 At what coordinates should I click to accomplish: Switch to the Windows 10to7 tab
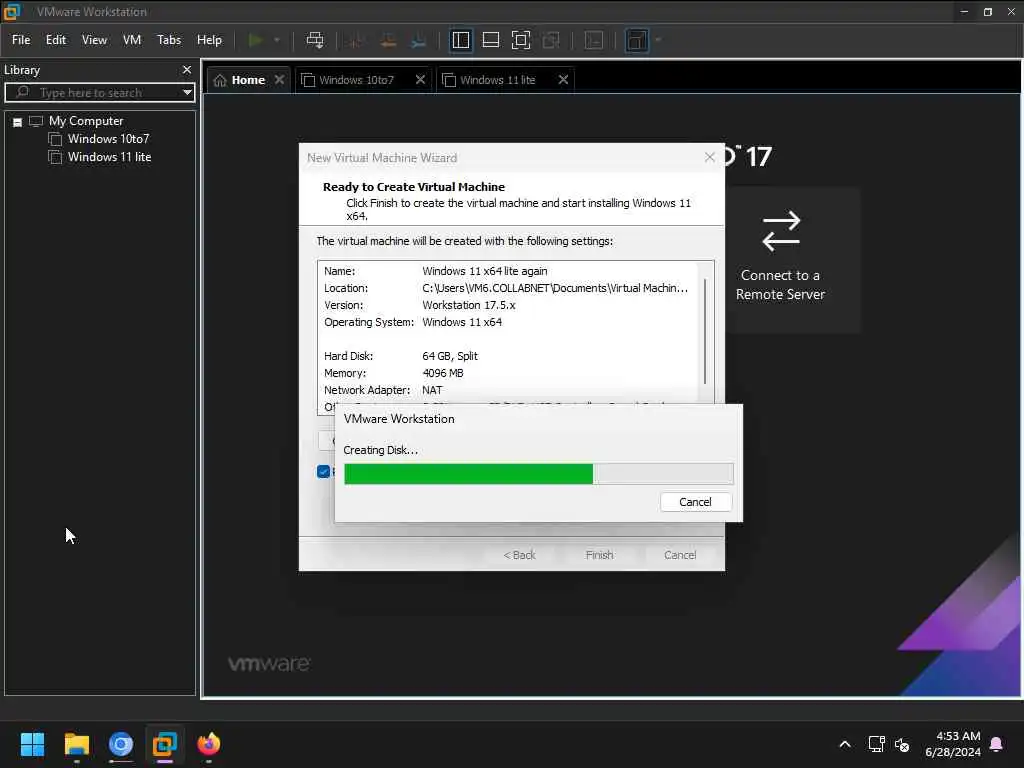tap(357, 80)
